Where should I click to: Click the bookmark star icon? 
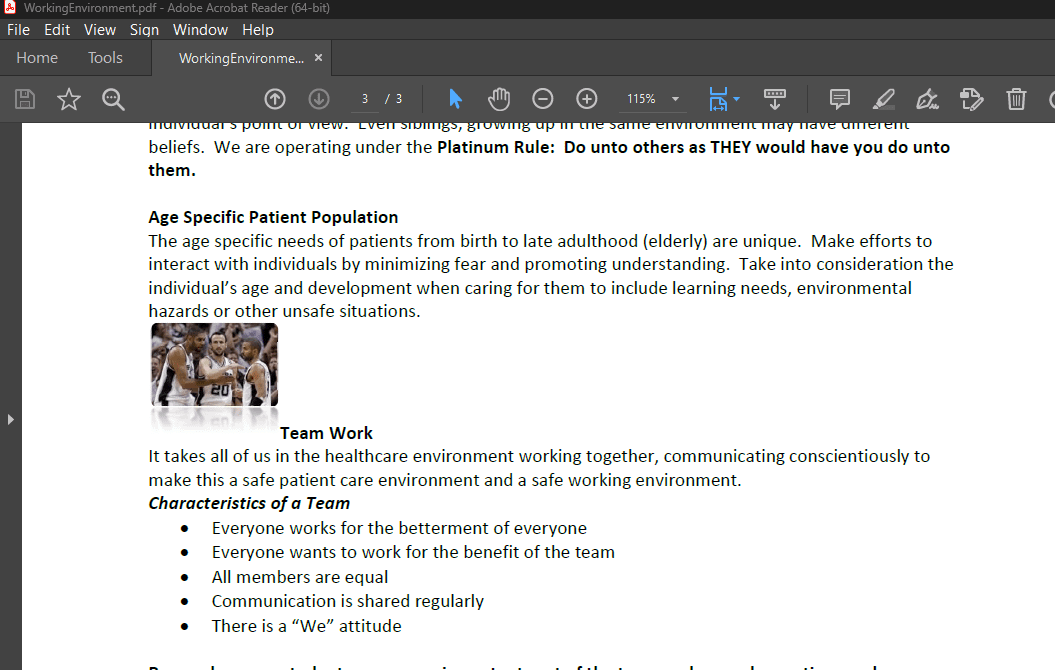tap(69, 99)
